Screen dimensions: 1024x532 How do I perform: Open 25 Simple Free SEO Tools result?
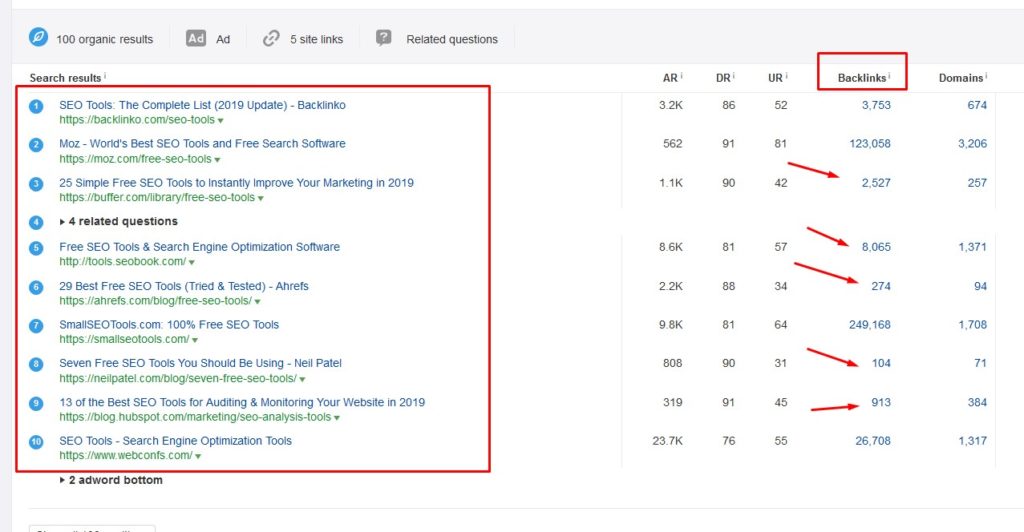click(236, 183)
